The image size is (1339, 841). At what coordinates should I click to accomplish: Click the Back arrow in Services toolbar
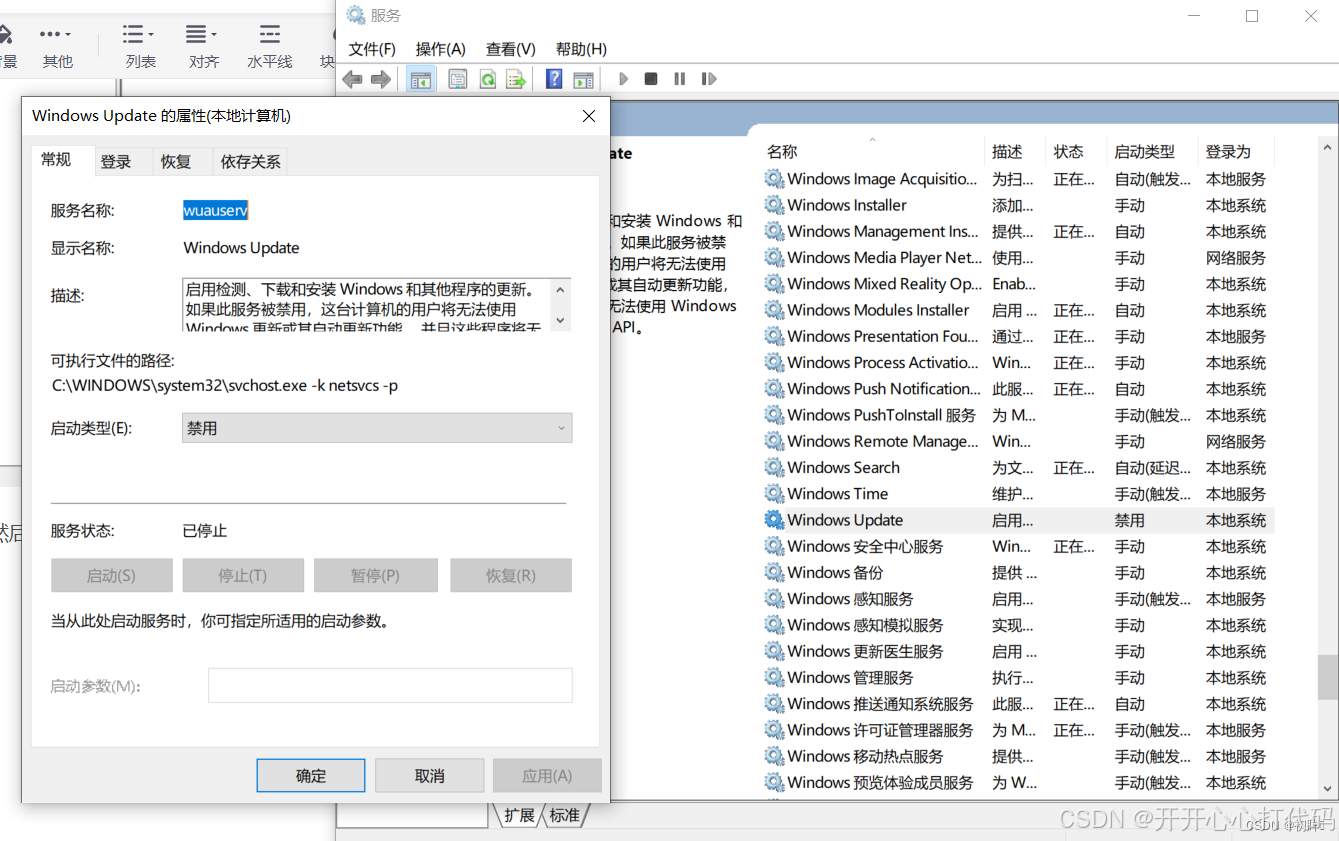coord(352,79)
